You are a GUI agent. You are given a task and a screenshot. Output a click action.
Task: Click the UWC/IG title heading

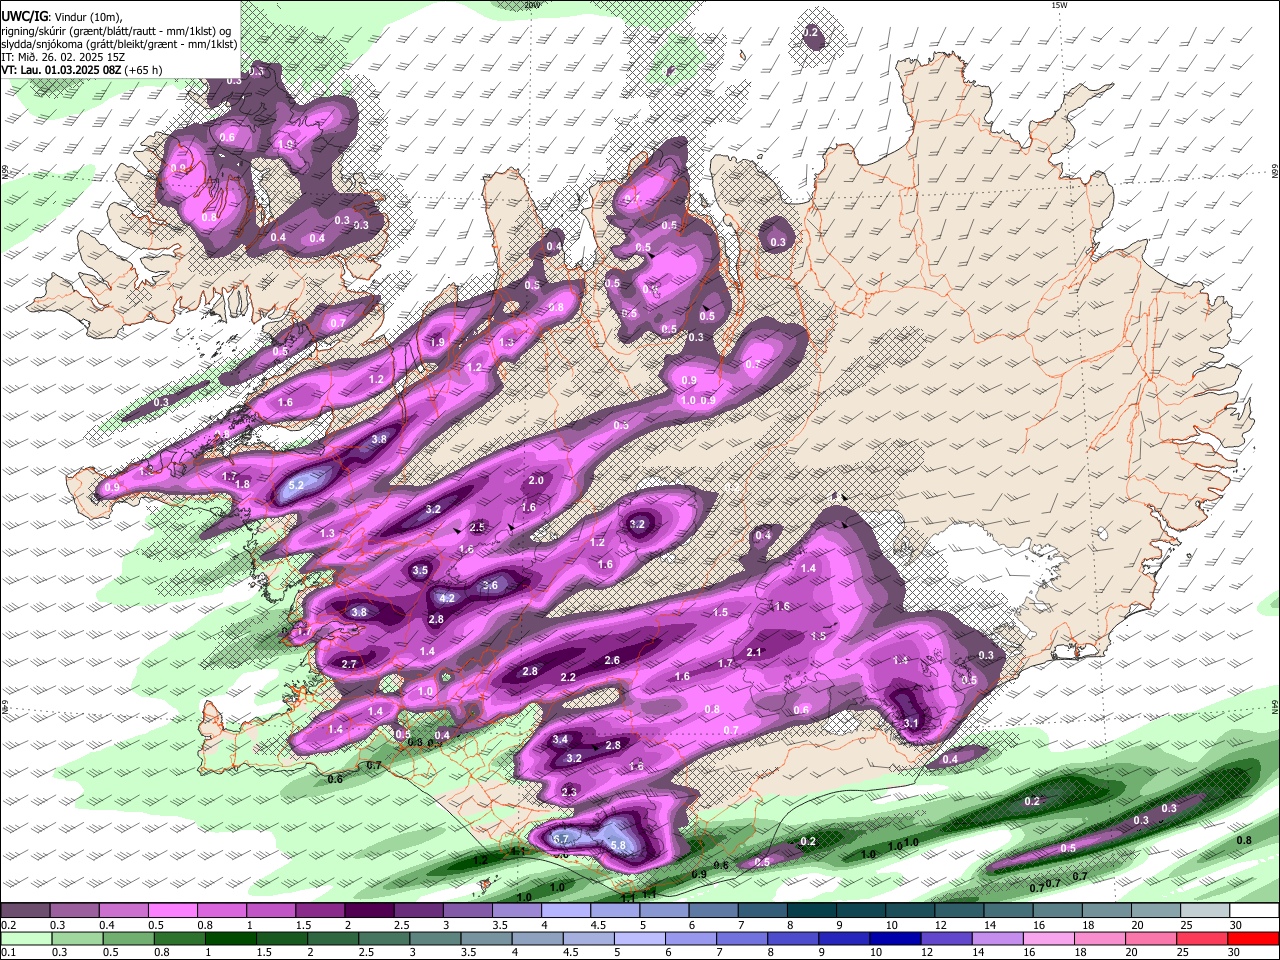[x=24, y=17]
